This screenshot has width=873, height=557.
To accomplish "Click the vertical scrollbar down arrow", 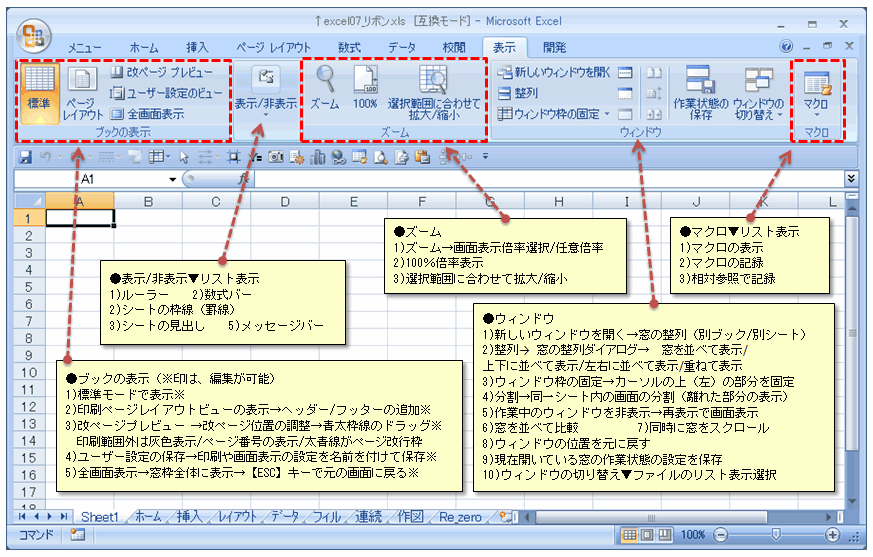I will point(852,501).
